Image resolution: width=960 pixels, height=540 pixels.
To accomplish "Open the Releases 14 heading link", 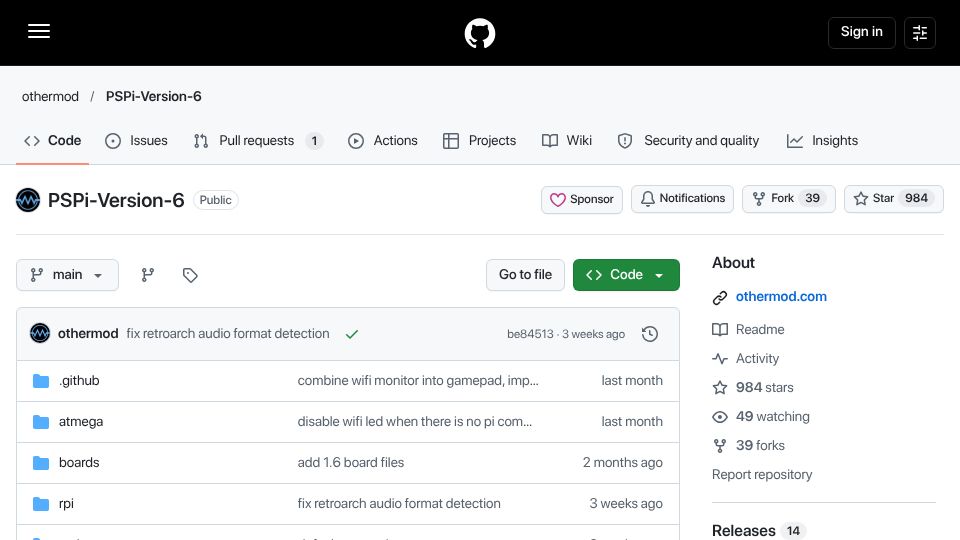I will [x=759, y=530].
